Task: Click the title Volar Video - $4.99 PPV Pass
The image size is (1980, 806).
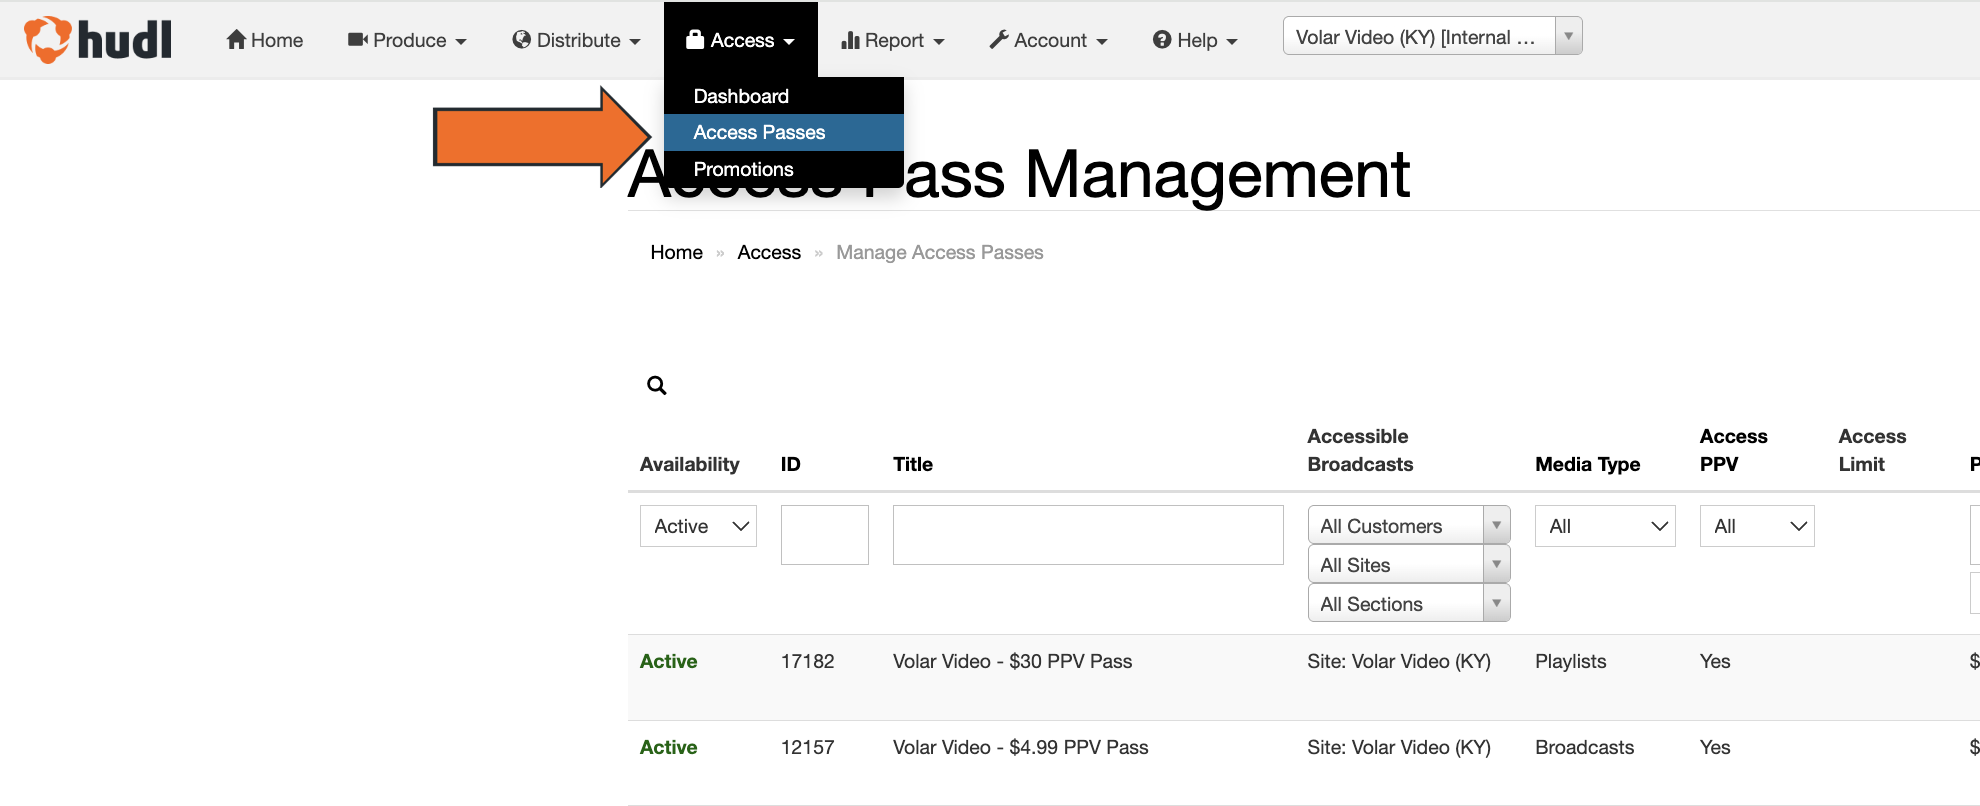Action: (x=1021, y=747)
